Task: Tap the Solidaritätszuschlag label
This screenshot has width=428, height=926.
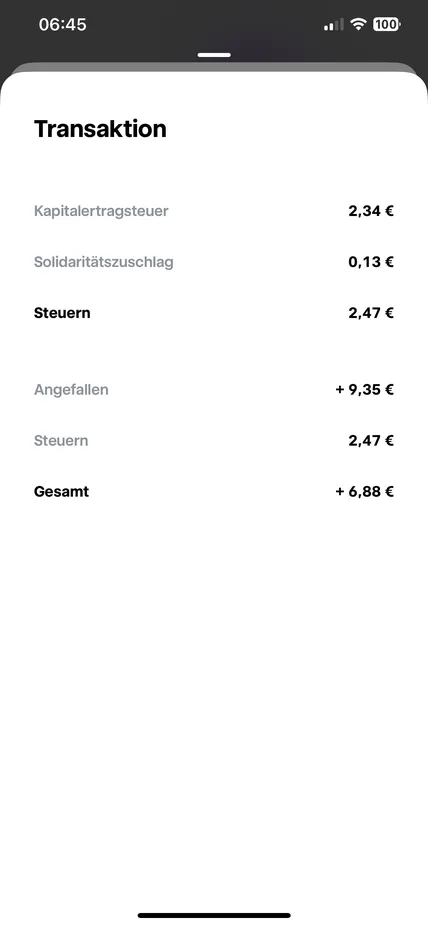Action: pos(104,262)
